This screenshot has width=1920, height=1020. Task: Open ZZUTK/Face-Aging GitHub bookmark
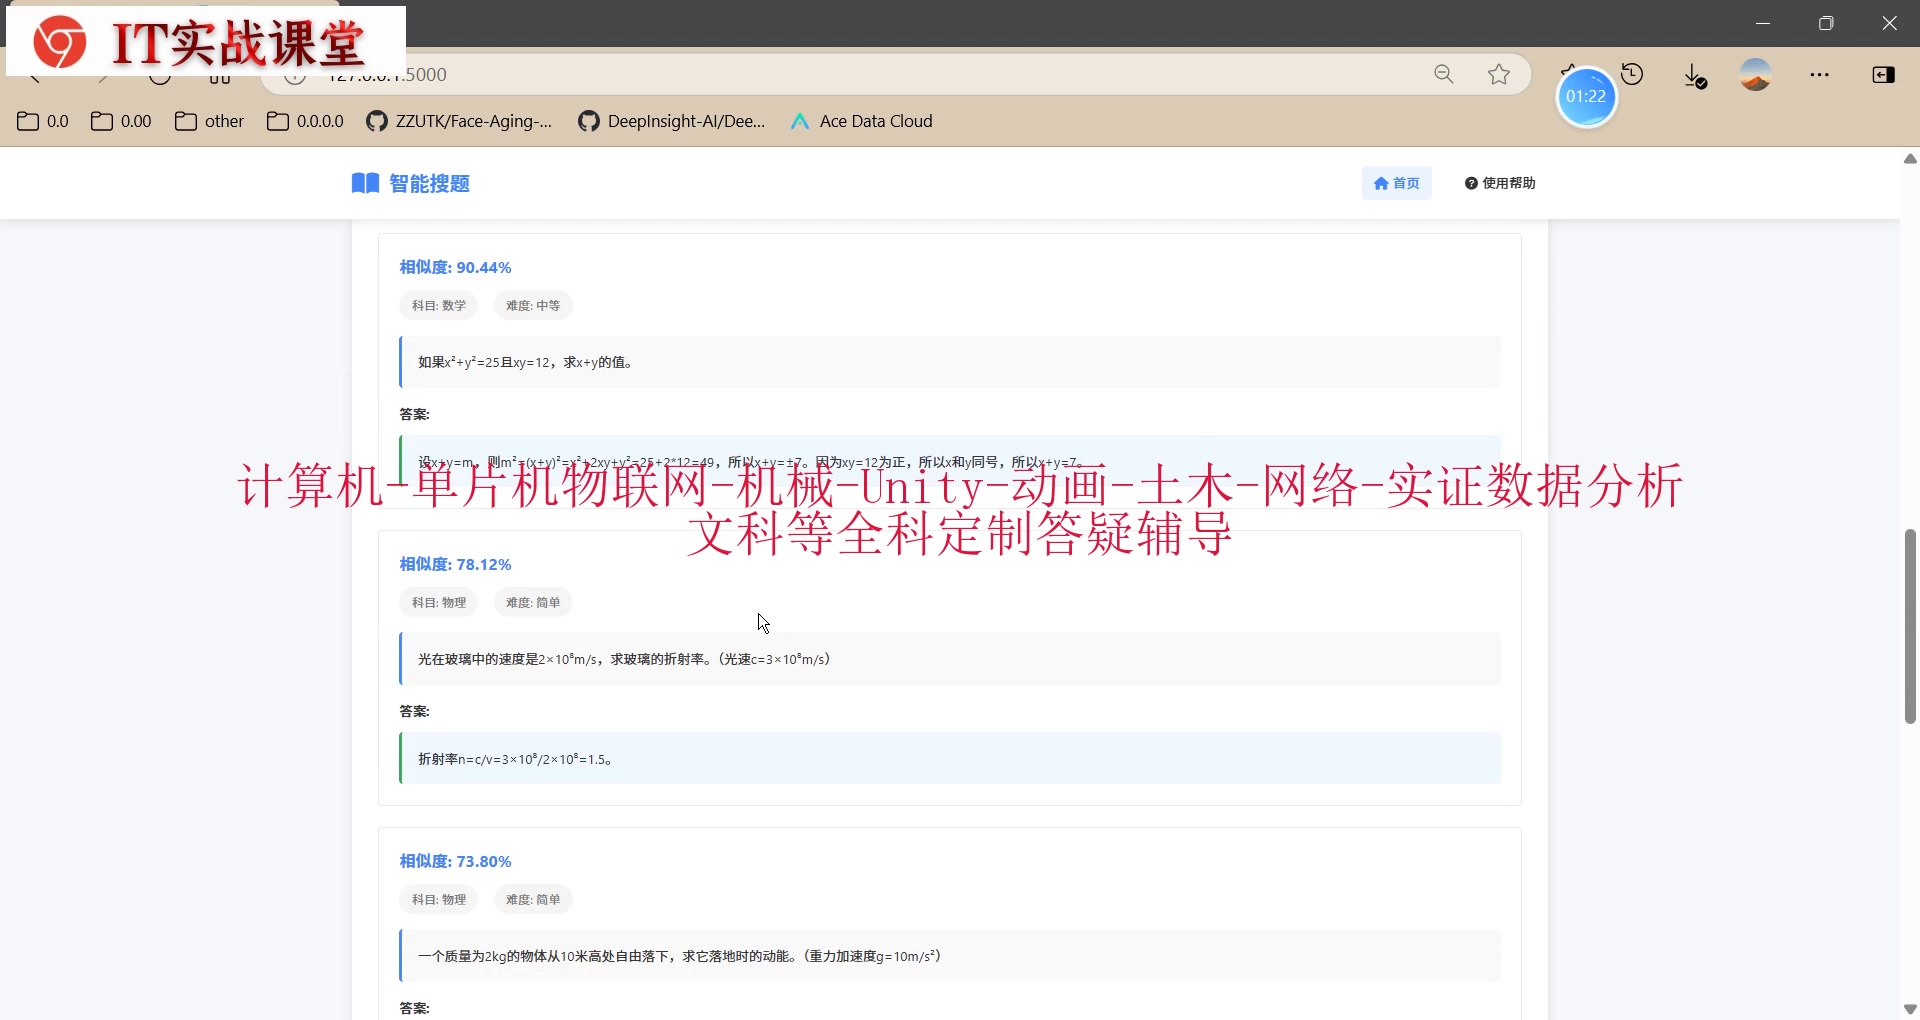tap(459, 121)
